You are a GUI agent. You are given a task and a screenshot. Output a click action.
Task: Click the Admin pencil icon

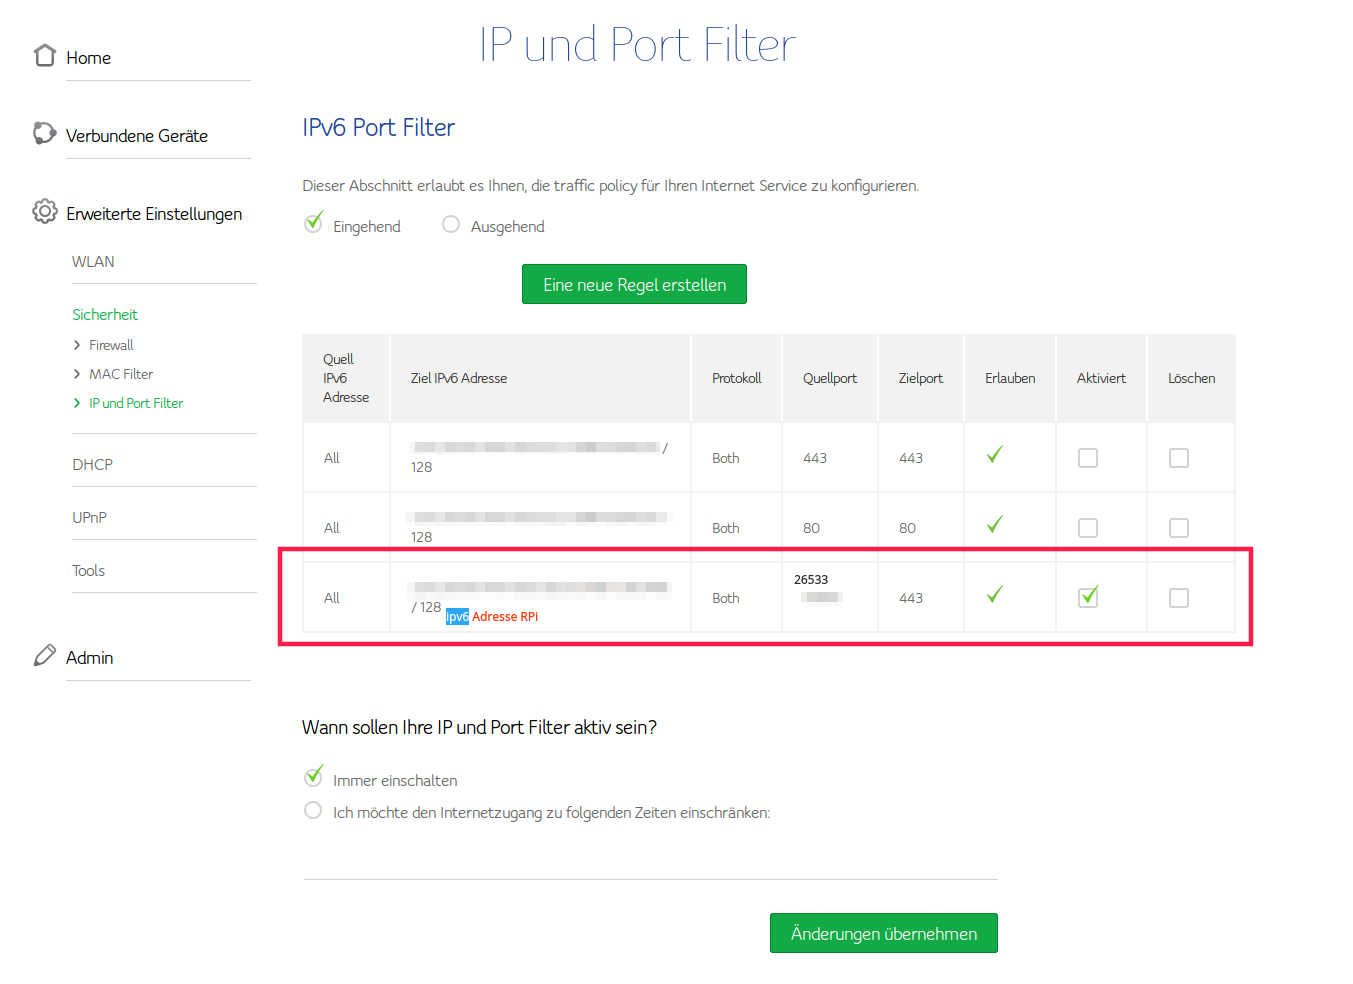[45, 655]
